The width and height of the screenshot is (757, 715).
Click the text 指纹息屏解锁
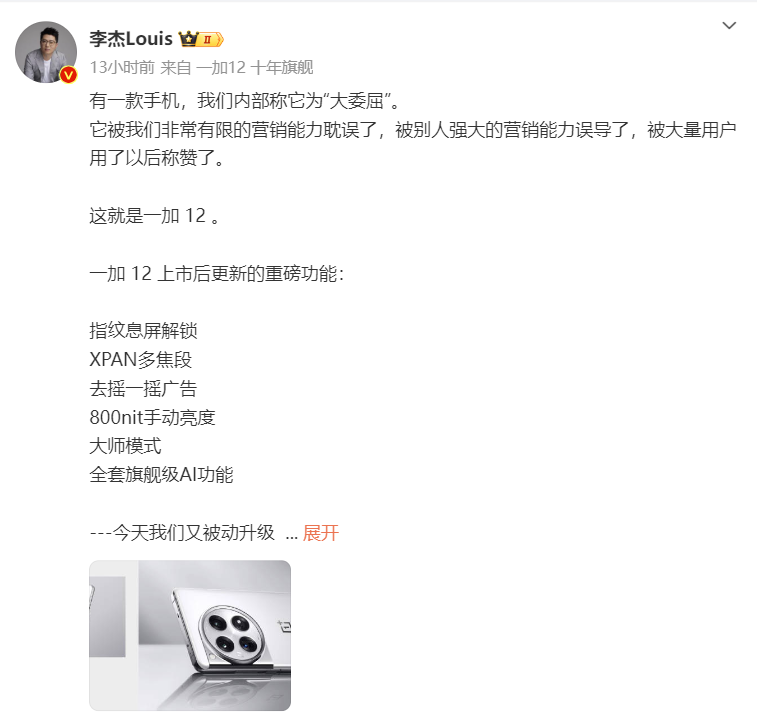pos(143,331)
